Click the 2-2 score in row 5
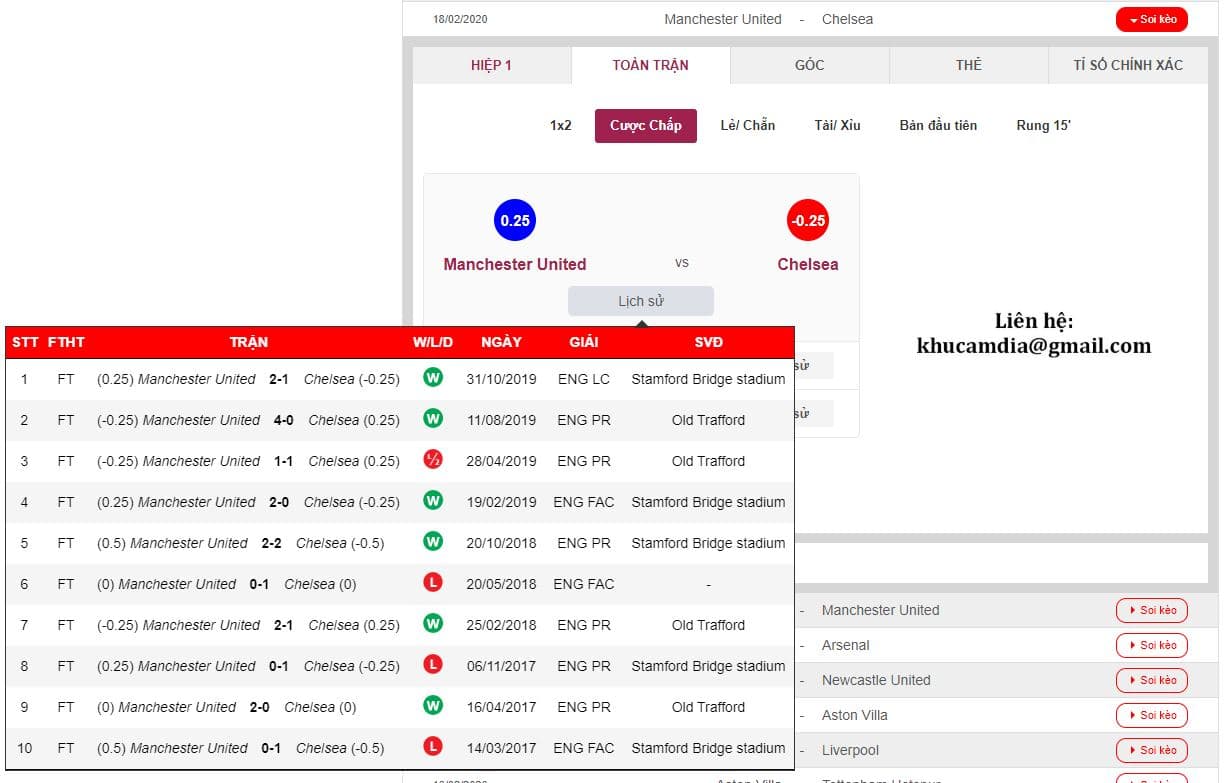The image size is (1225, 783). (x=272, y=543)
